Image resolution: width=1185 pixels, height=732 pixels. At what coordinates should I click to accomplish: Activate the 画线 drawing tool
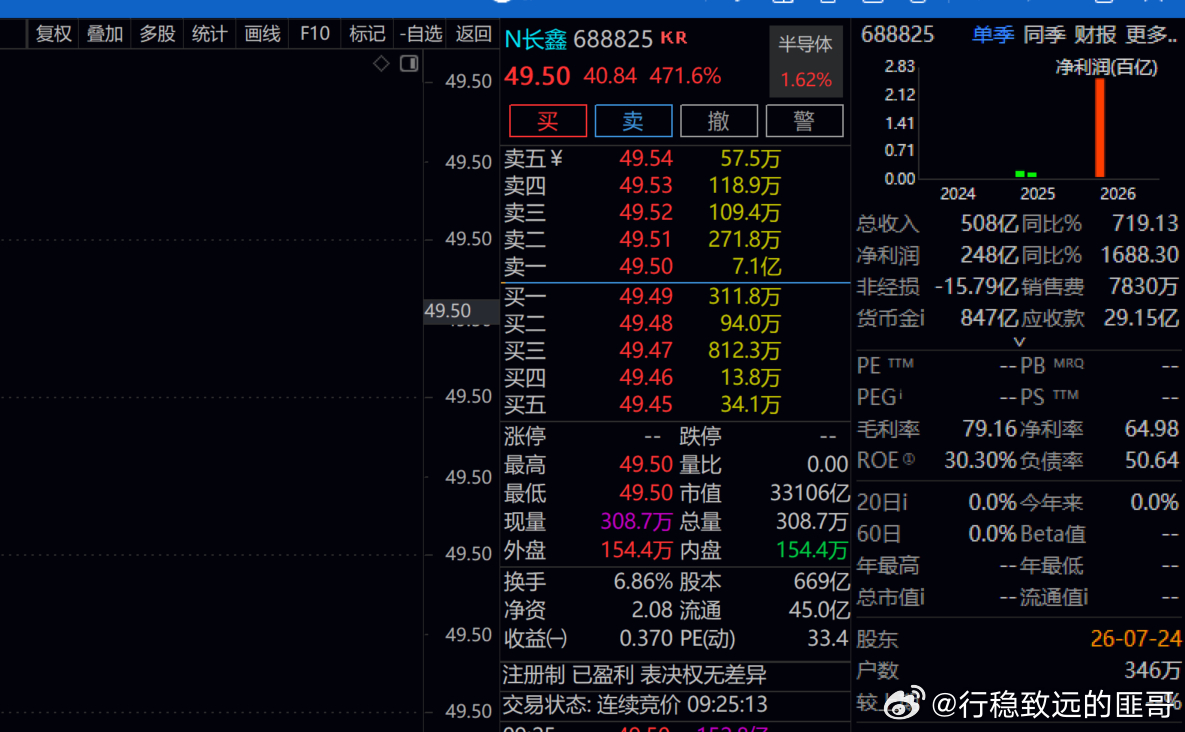(x=262, y=34)
